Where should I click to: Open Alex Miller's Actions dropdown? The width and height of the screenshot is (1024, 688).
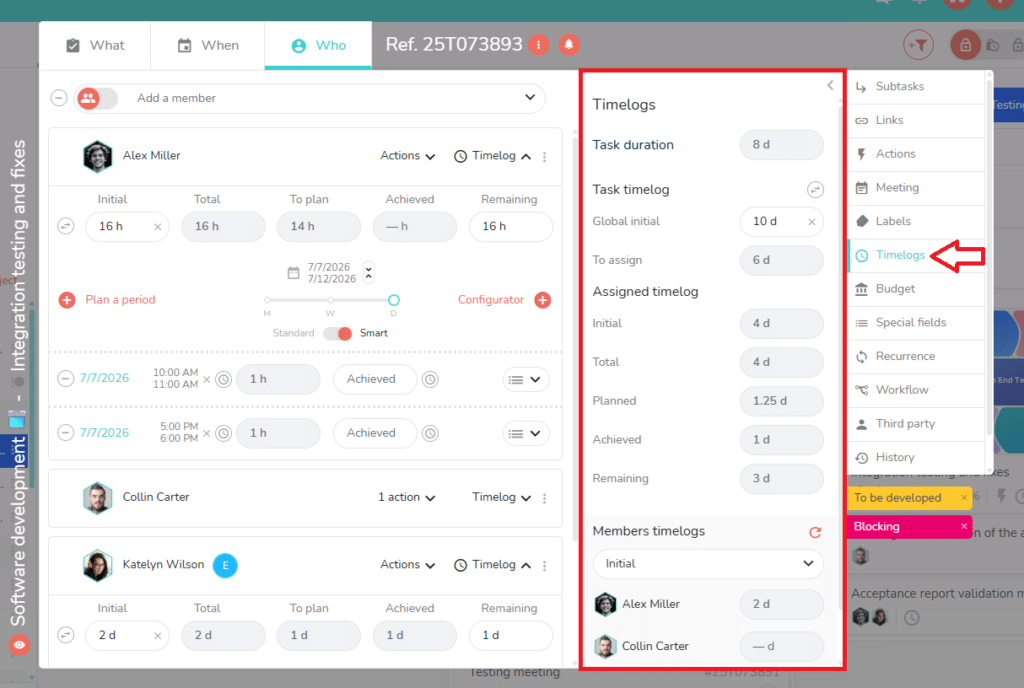408,155
